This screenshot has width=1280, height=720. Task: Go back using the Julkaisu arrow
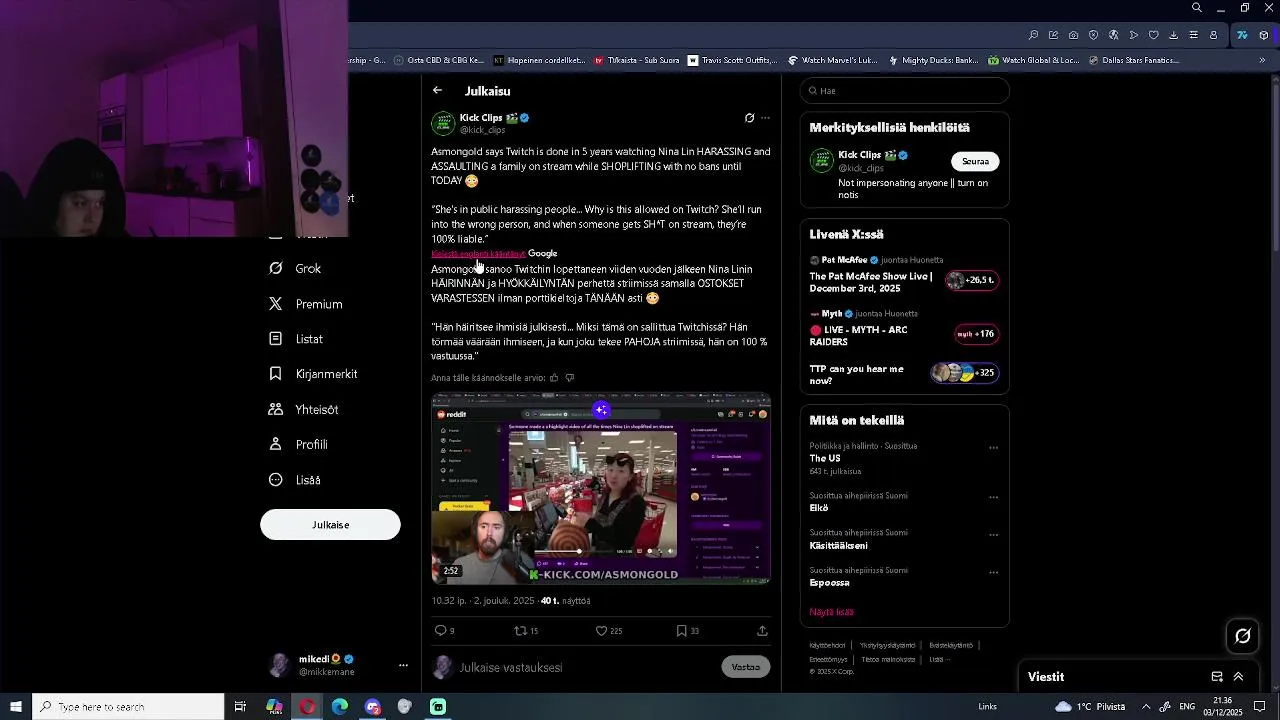[437, 90]
